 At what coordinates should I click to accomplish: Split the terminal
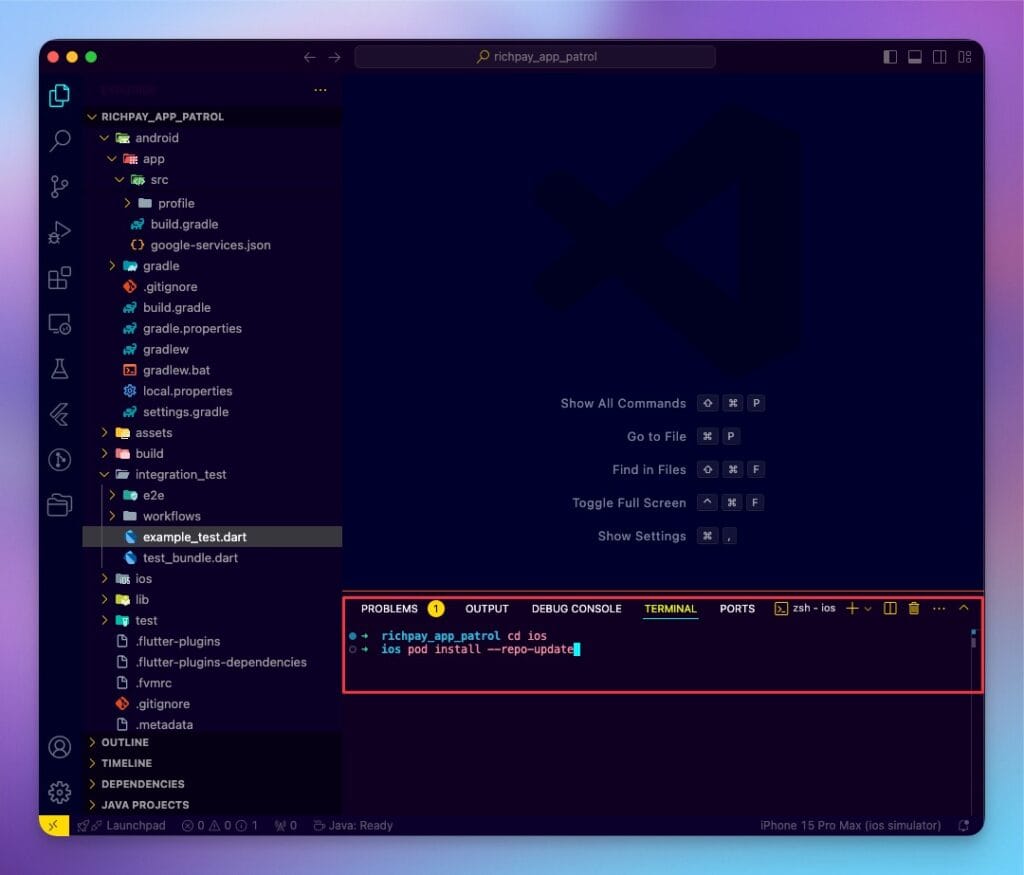(x=889, y=609)
